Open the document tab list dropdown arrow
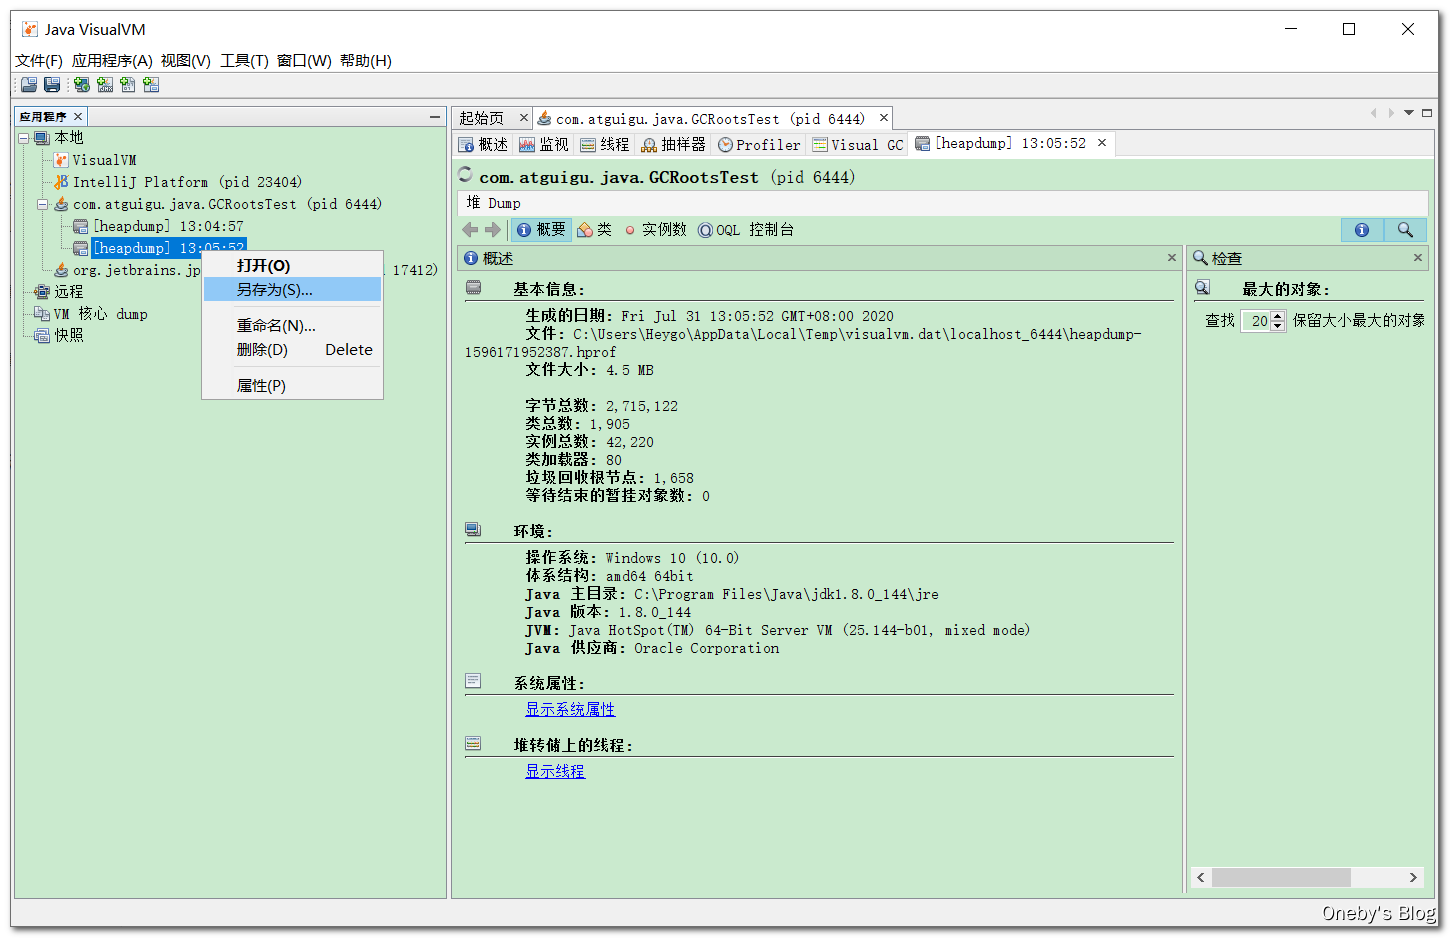This screenshot has height=938, width=1450. (1409, 113)
